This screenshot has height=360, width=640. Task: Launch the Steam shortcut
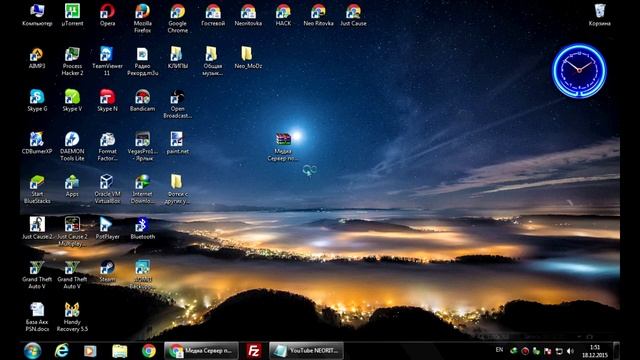[107, 271]
